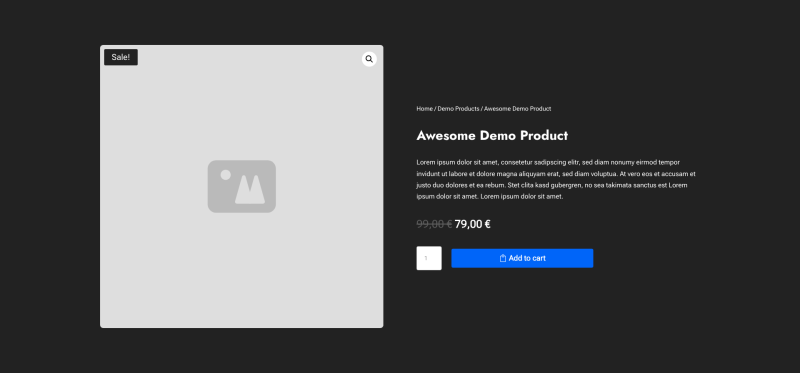Screen dimensions: 800x373
Task: Click the Lorem ipsum description paragraph
Action: coord(556,179)
